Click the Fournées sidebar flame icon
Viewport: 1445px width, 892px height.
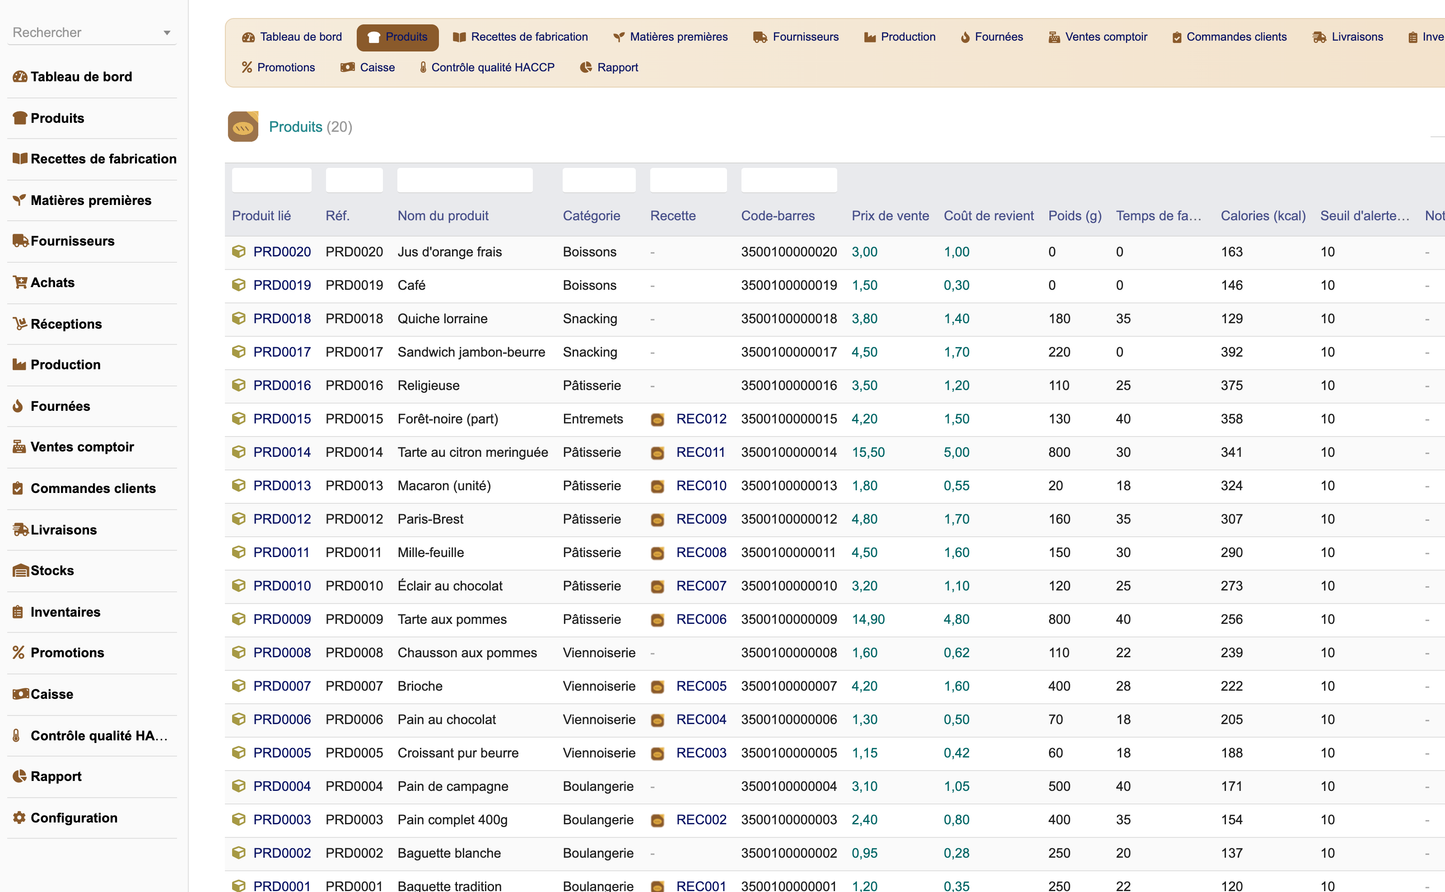coord(18,406)
